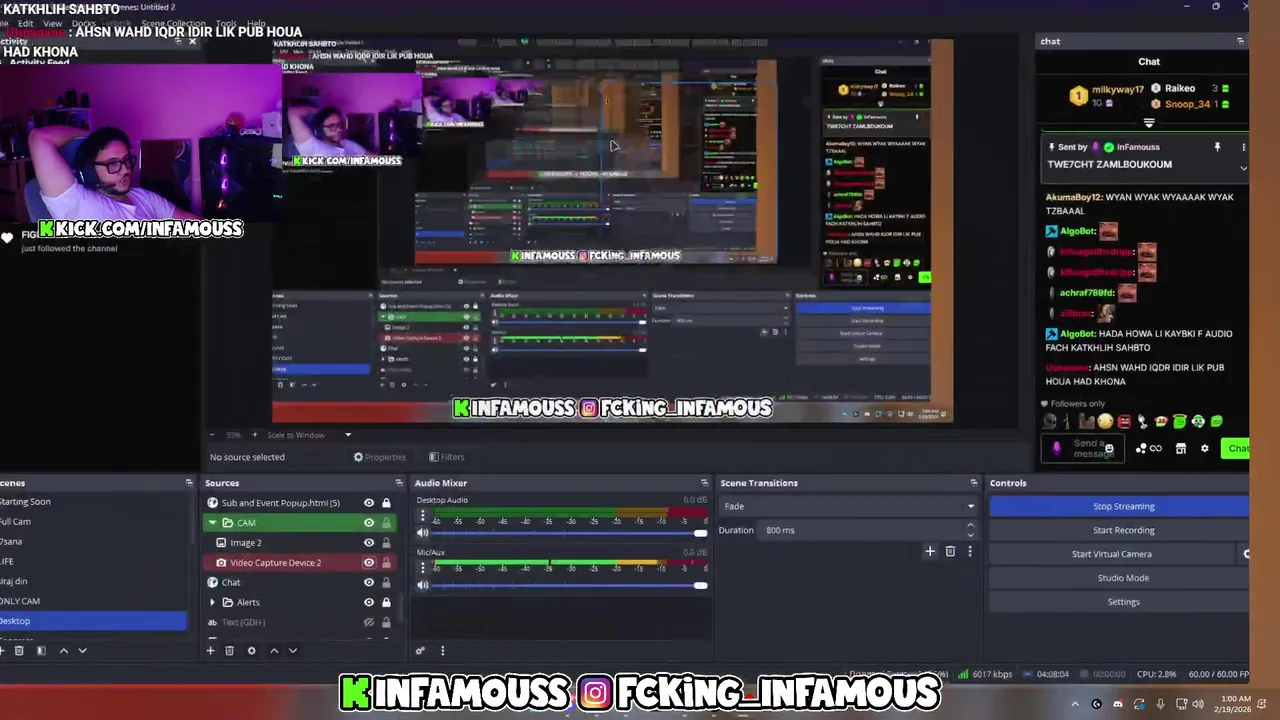
Task: Pop out the Sources dock icon
Action: (399, 483)
